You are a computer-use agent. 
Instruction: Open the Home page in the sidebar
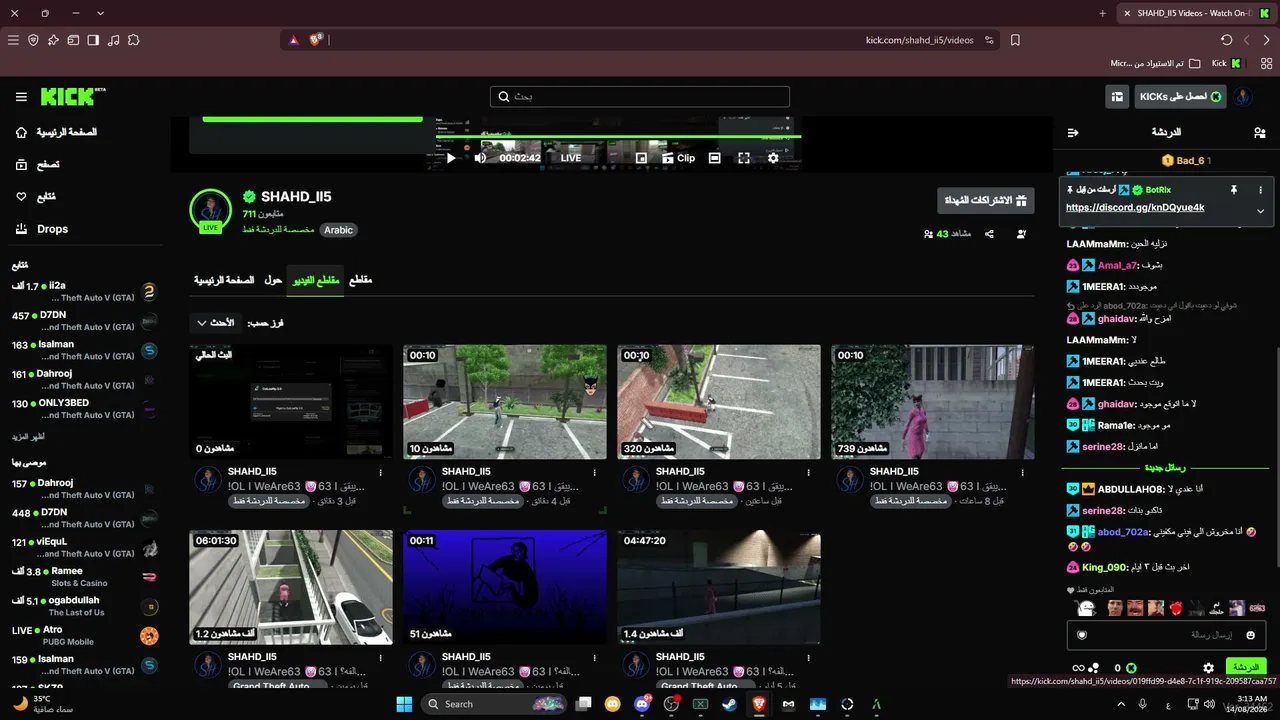[x=57, y=132]
